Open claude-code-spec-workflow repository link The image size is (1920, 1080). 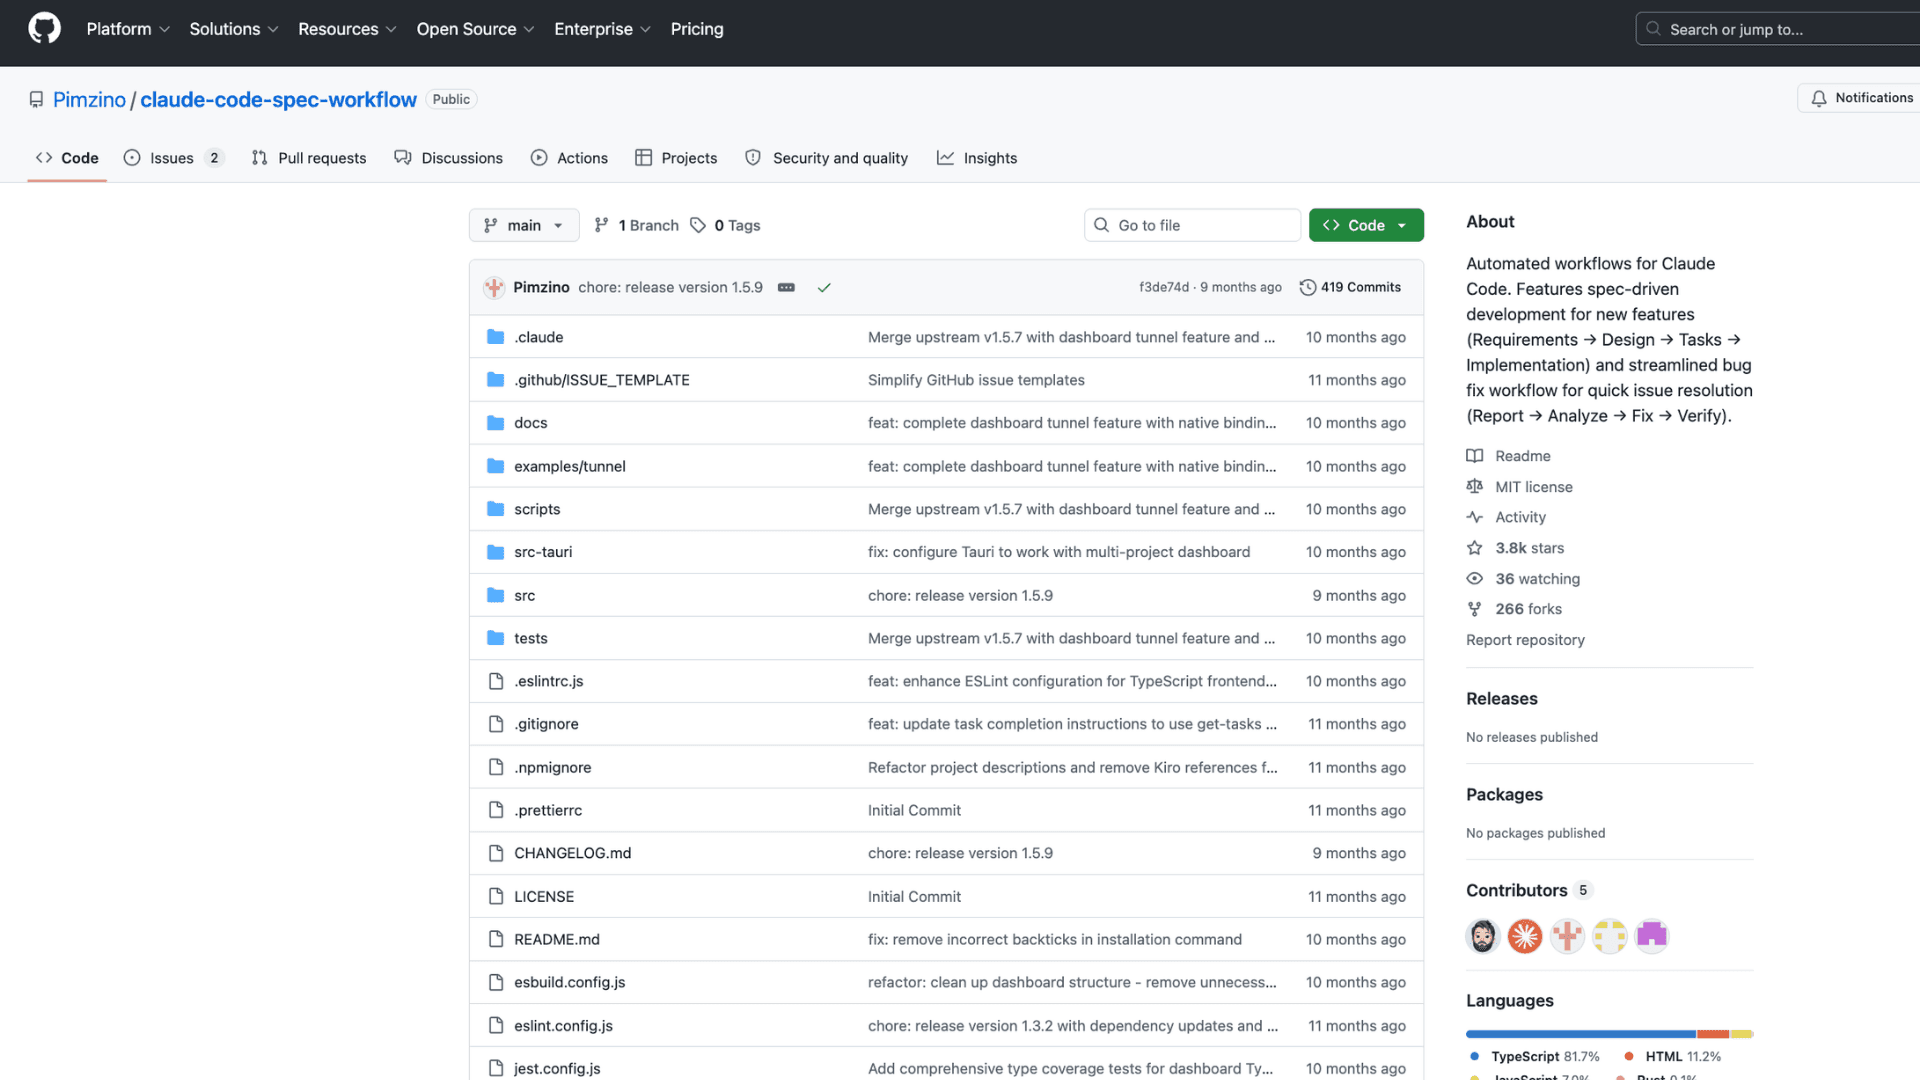point(278,100)
